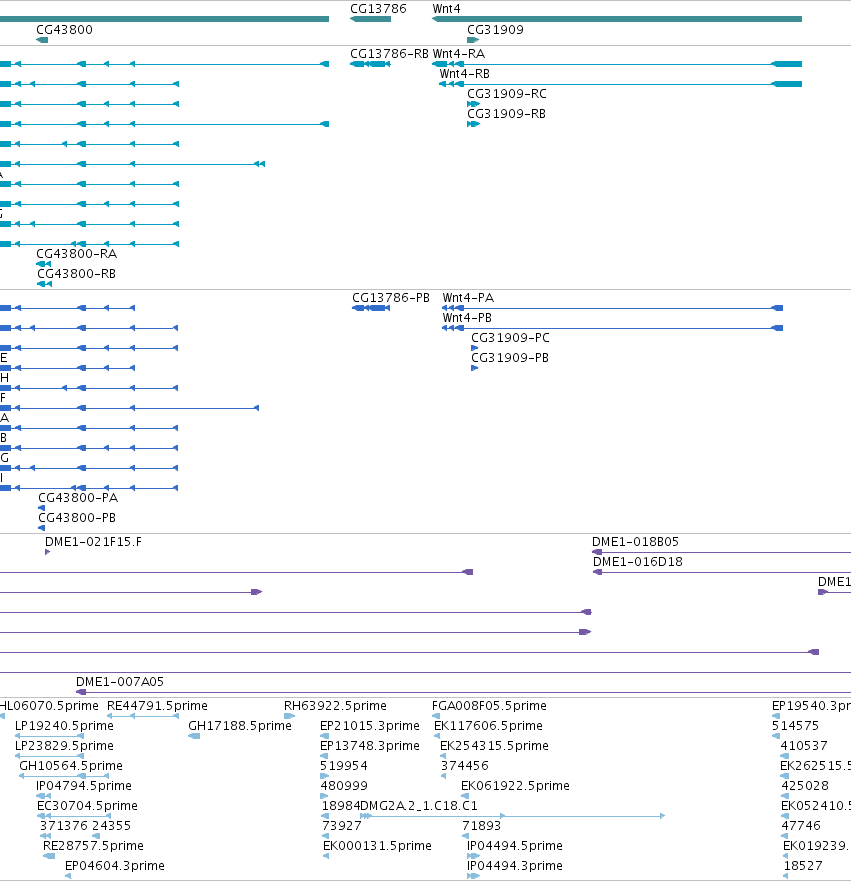Viewport: 851px width, 881px height.
Task: Click feature label DME1-018B05
Action: (635, 542)
